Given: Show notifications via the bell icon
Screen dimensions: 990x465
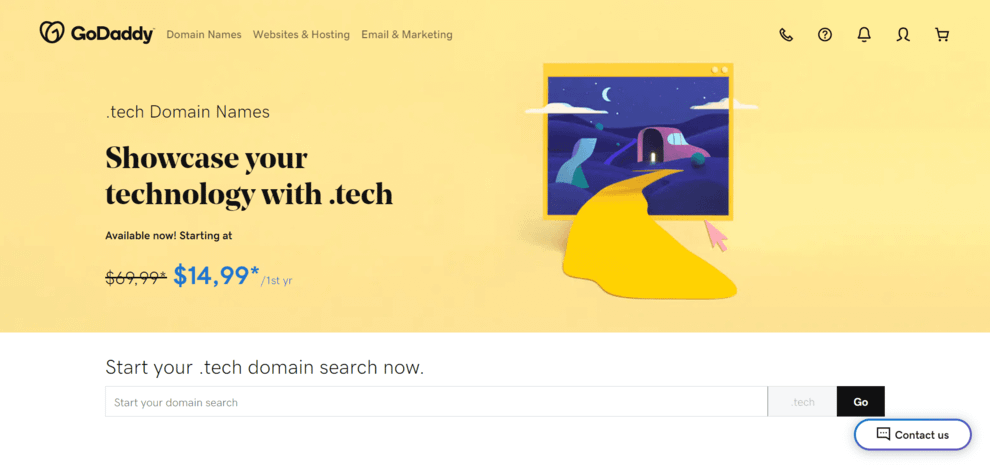Looking at the screenshot, I should [864, 35].
